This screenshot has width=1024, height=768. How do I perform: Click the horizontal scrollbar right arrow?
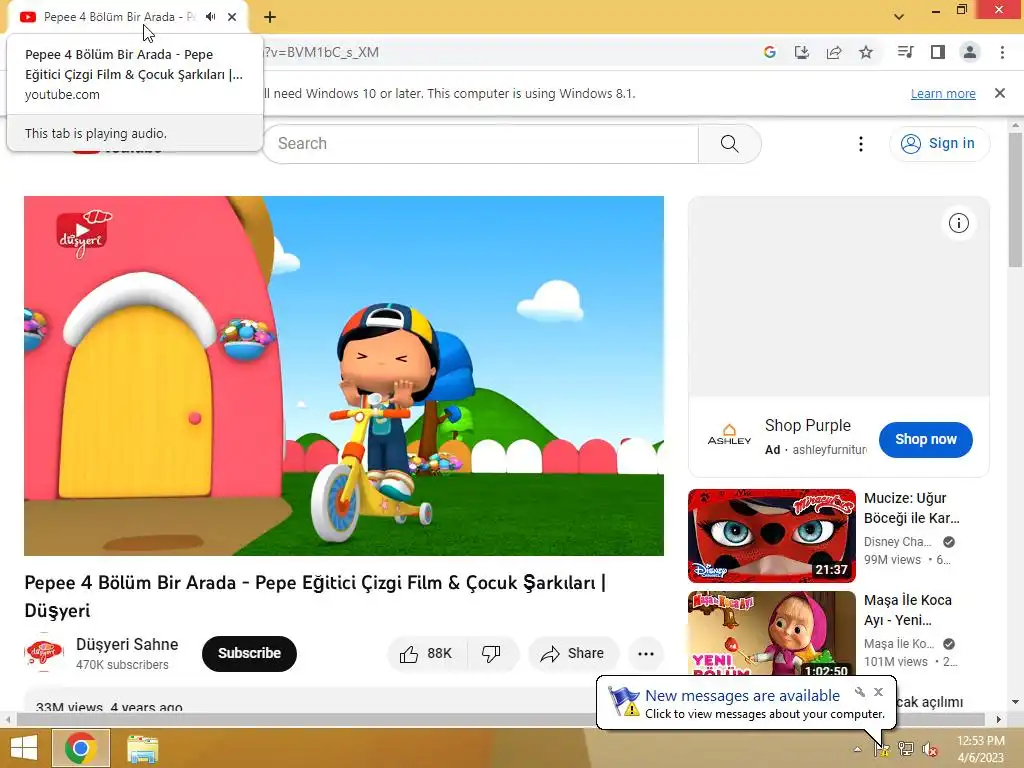click(998, 720)
